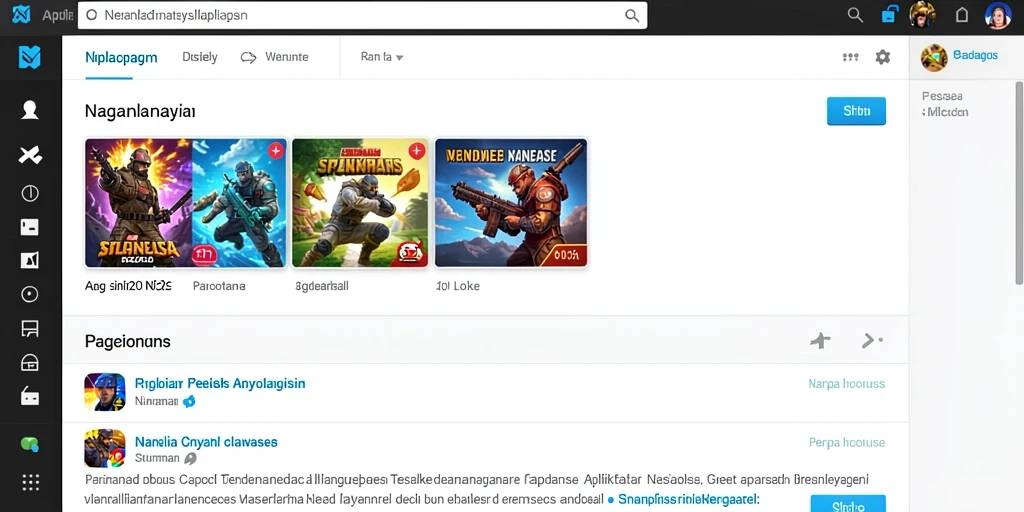Click the circle with vertical line sidebar icon
This screenshot has height=512, width=1024.
click(x=30, y=193)
